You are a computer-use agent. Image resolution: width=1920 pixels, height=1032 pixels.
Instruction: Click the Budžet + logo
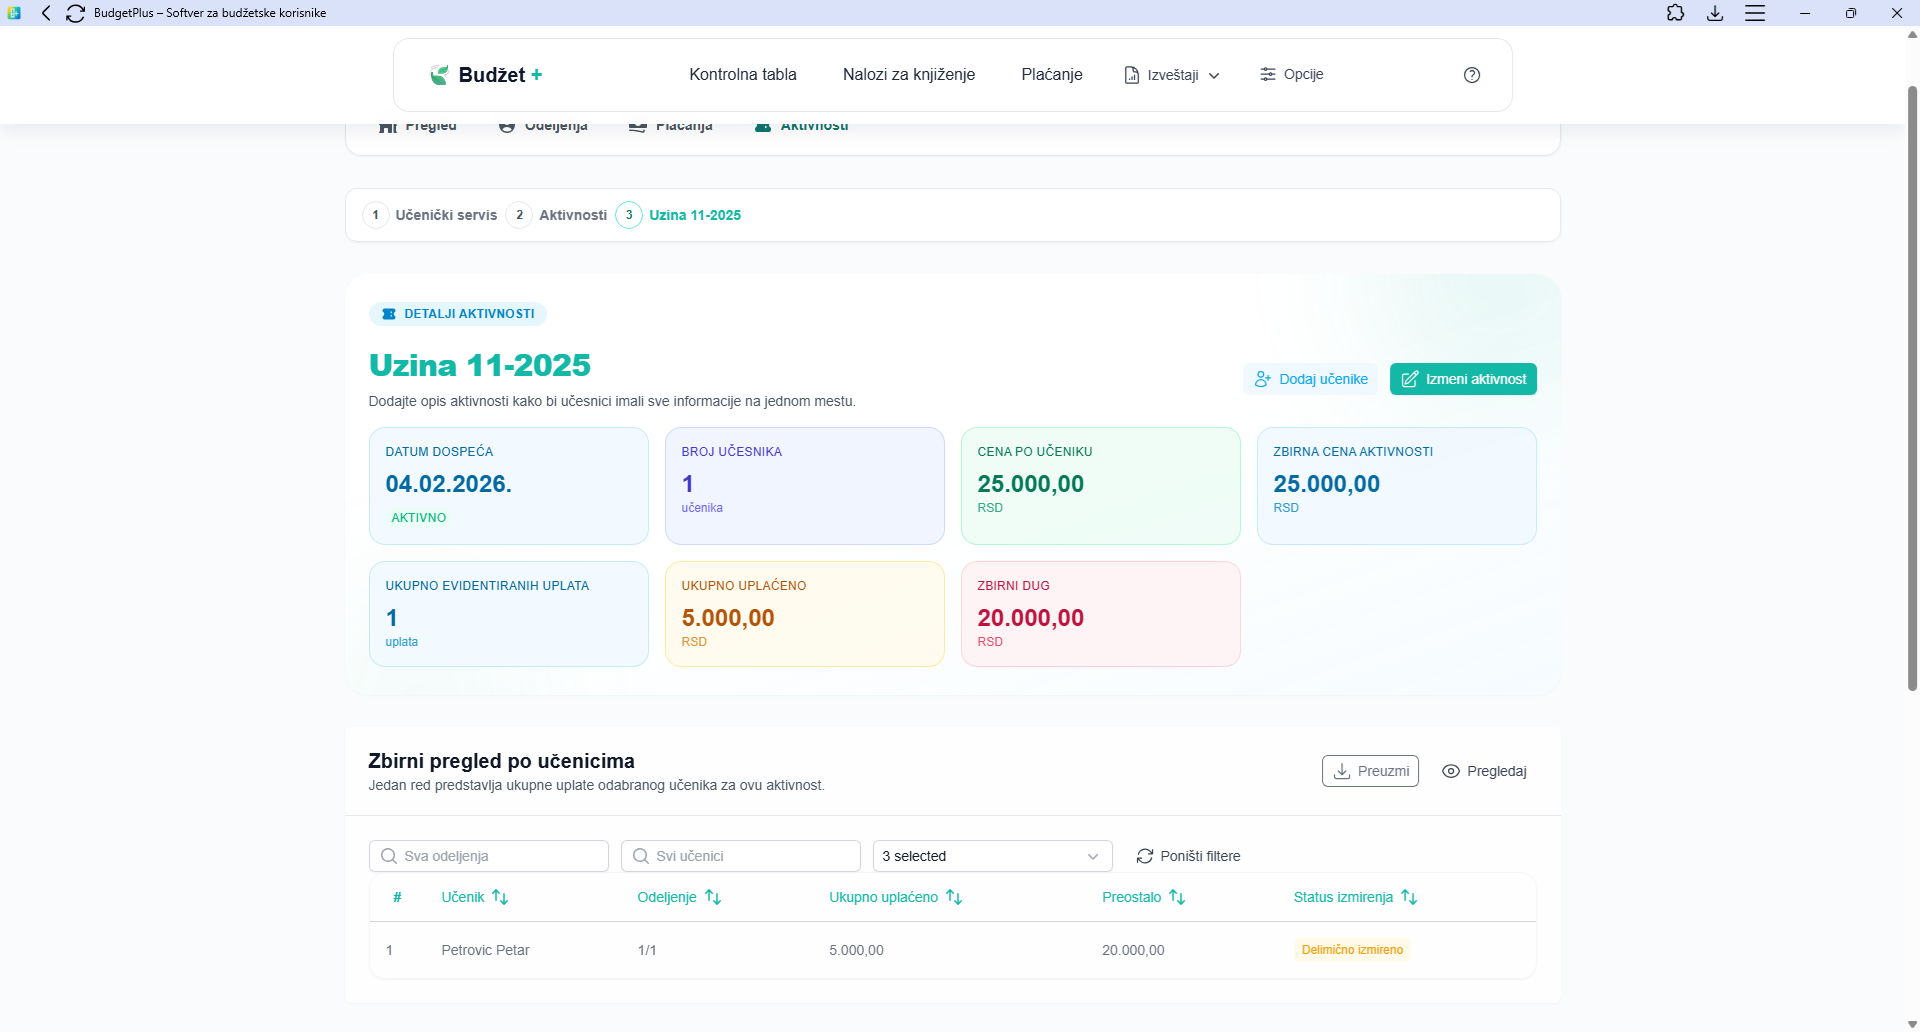[486, 75]
